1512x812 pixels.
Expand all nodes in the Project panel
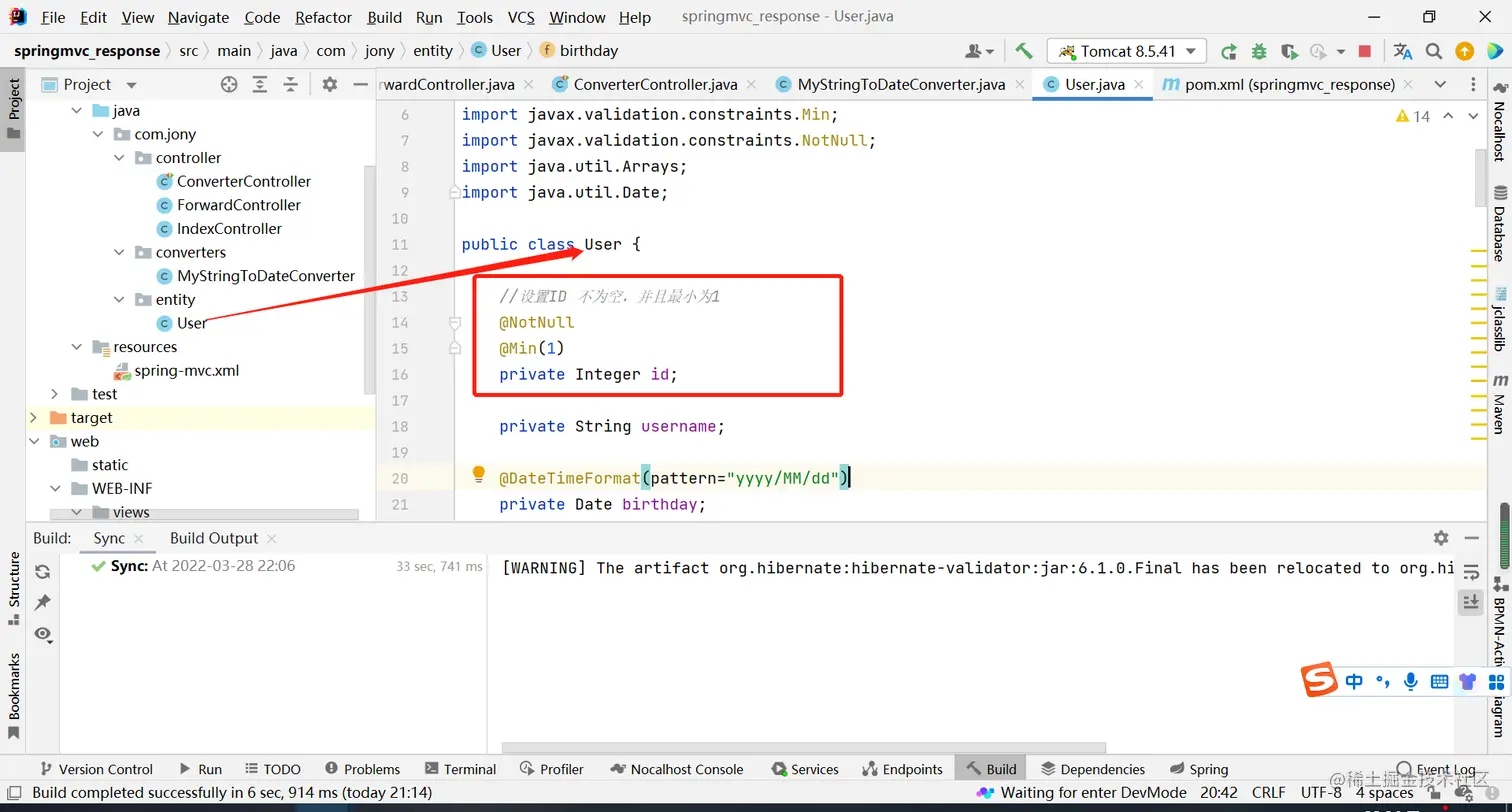coord(260,85)
